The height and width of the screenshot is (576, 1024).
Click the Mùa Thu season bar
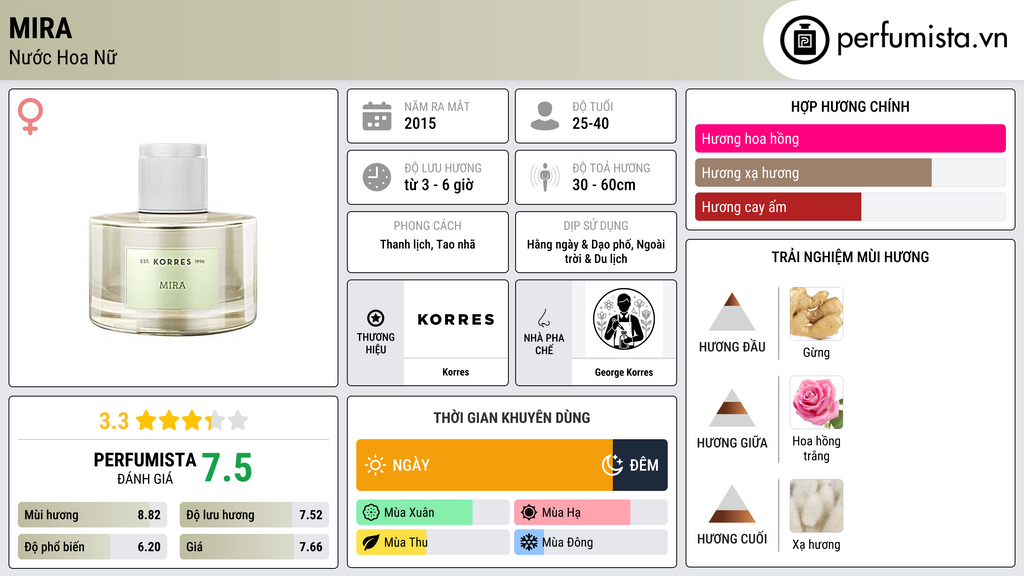click(433, 542)
